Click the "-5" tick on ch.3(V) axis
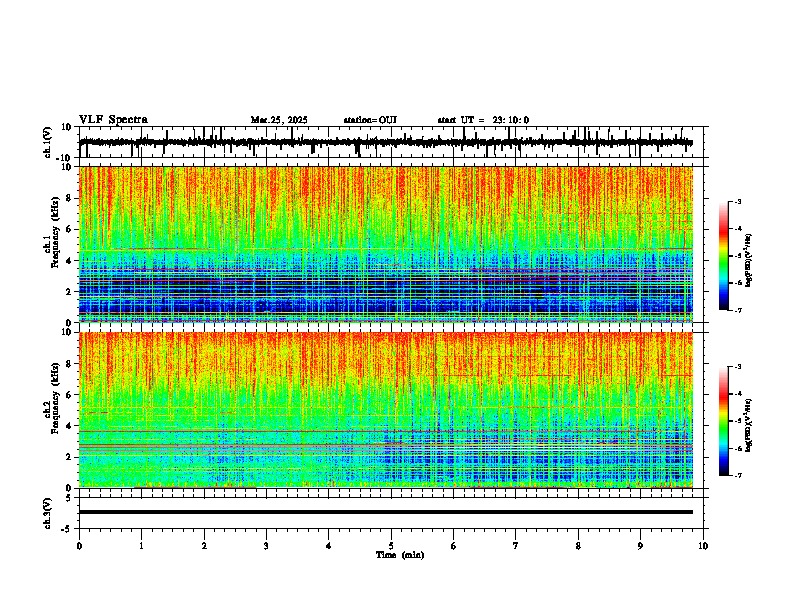Viewport: 792px width, 612px height. 67,529
